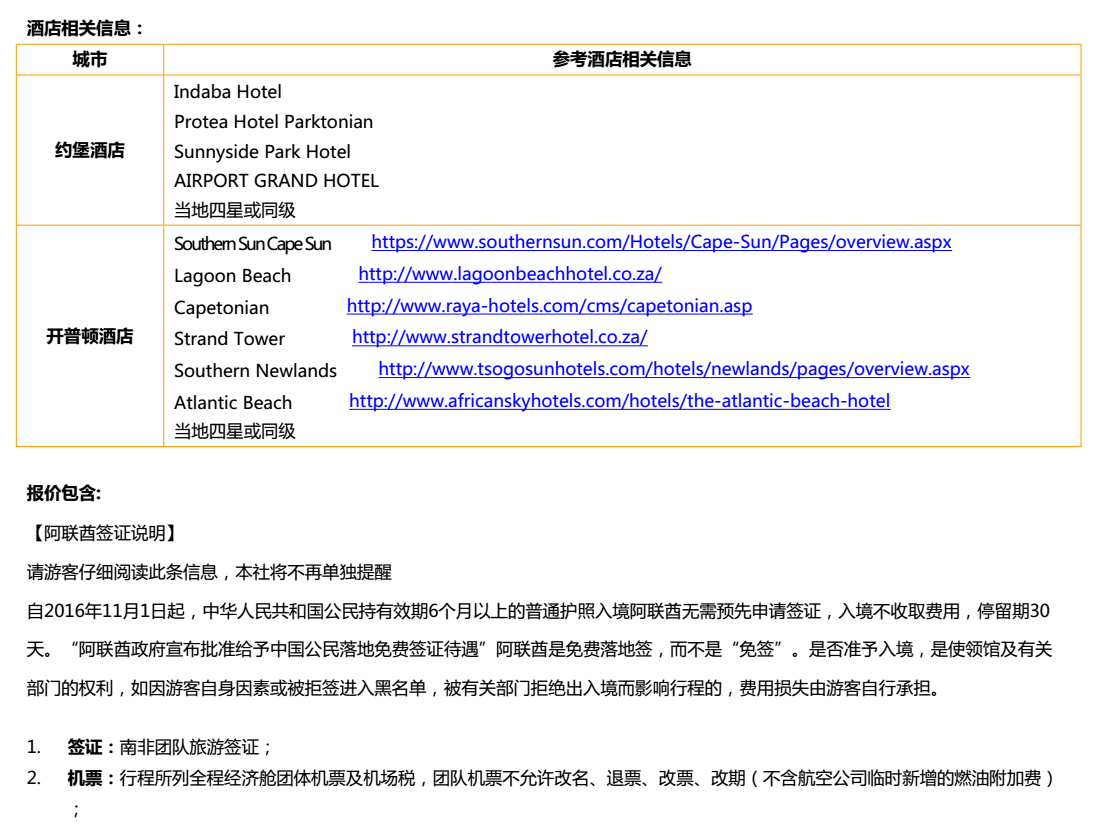The image size is (1100, 831).
Task: Click the hotel name 'Atlantic Beach'
Action: coord(233,403)
